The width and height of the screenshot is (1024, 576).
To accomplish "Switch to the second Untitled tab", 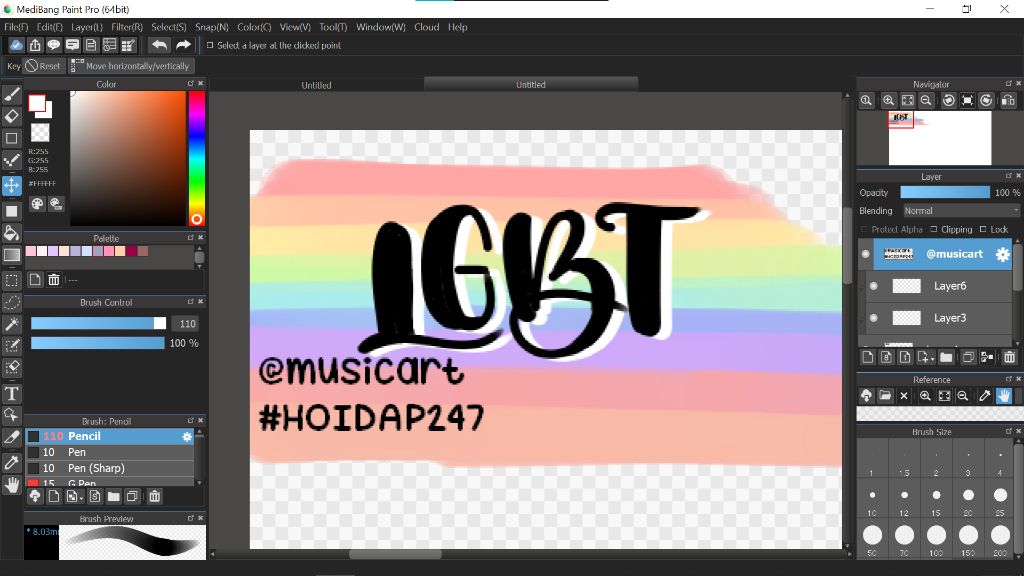I will click(x=530, y=84).
